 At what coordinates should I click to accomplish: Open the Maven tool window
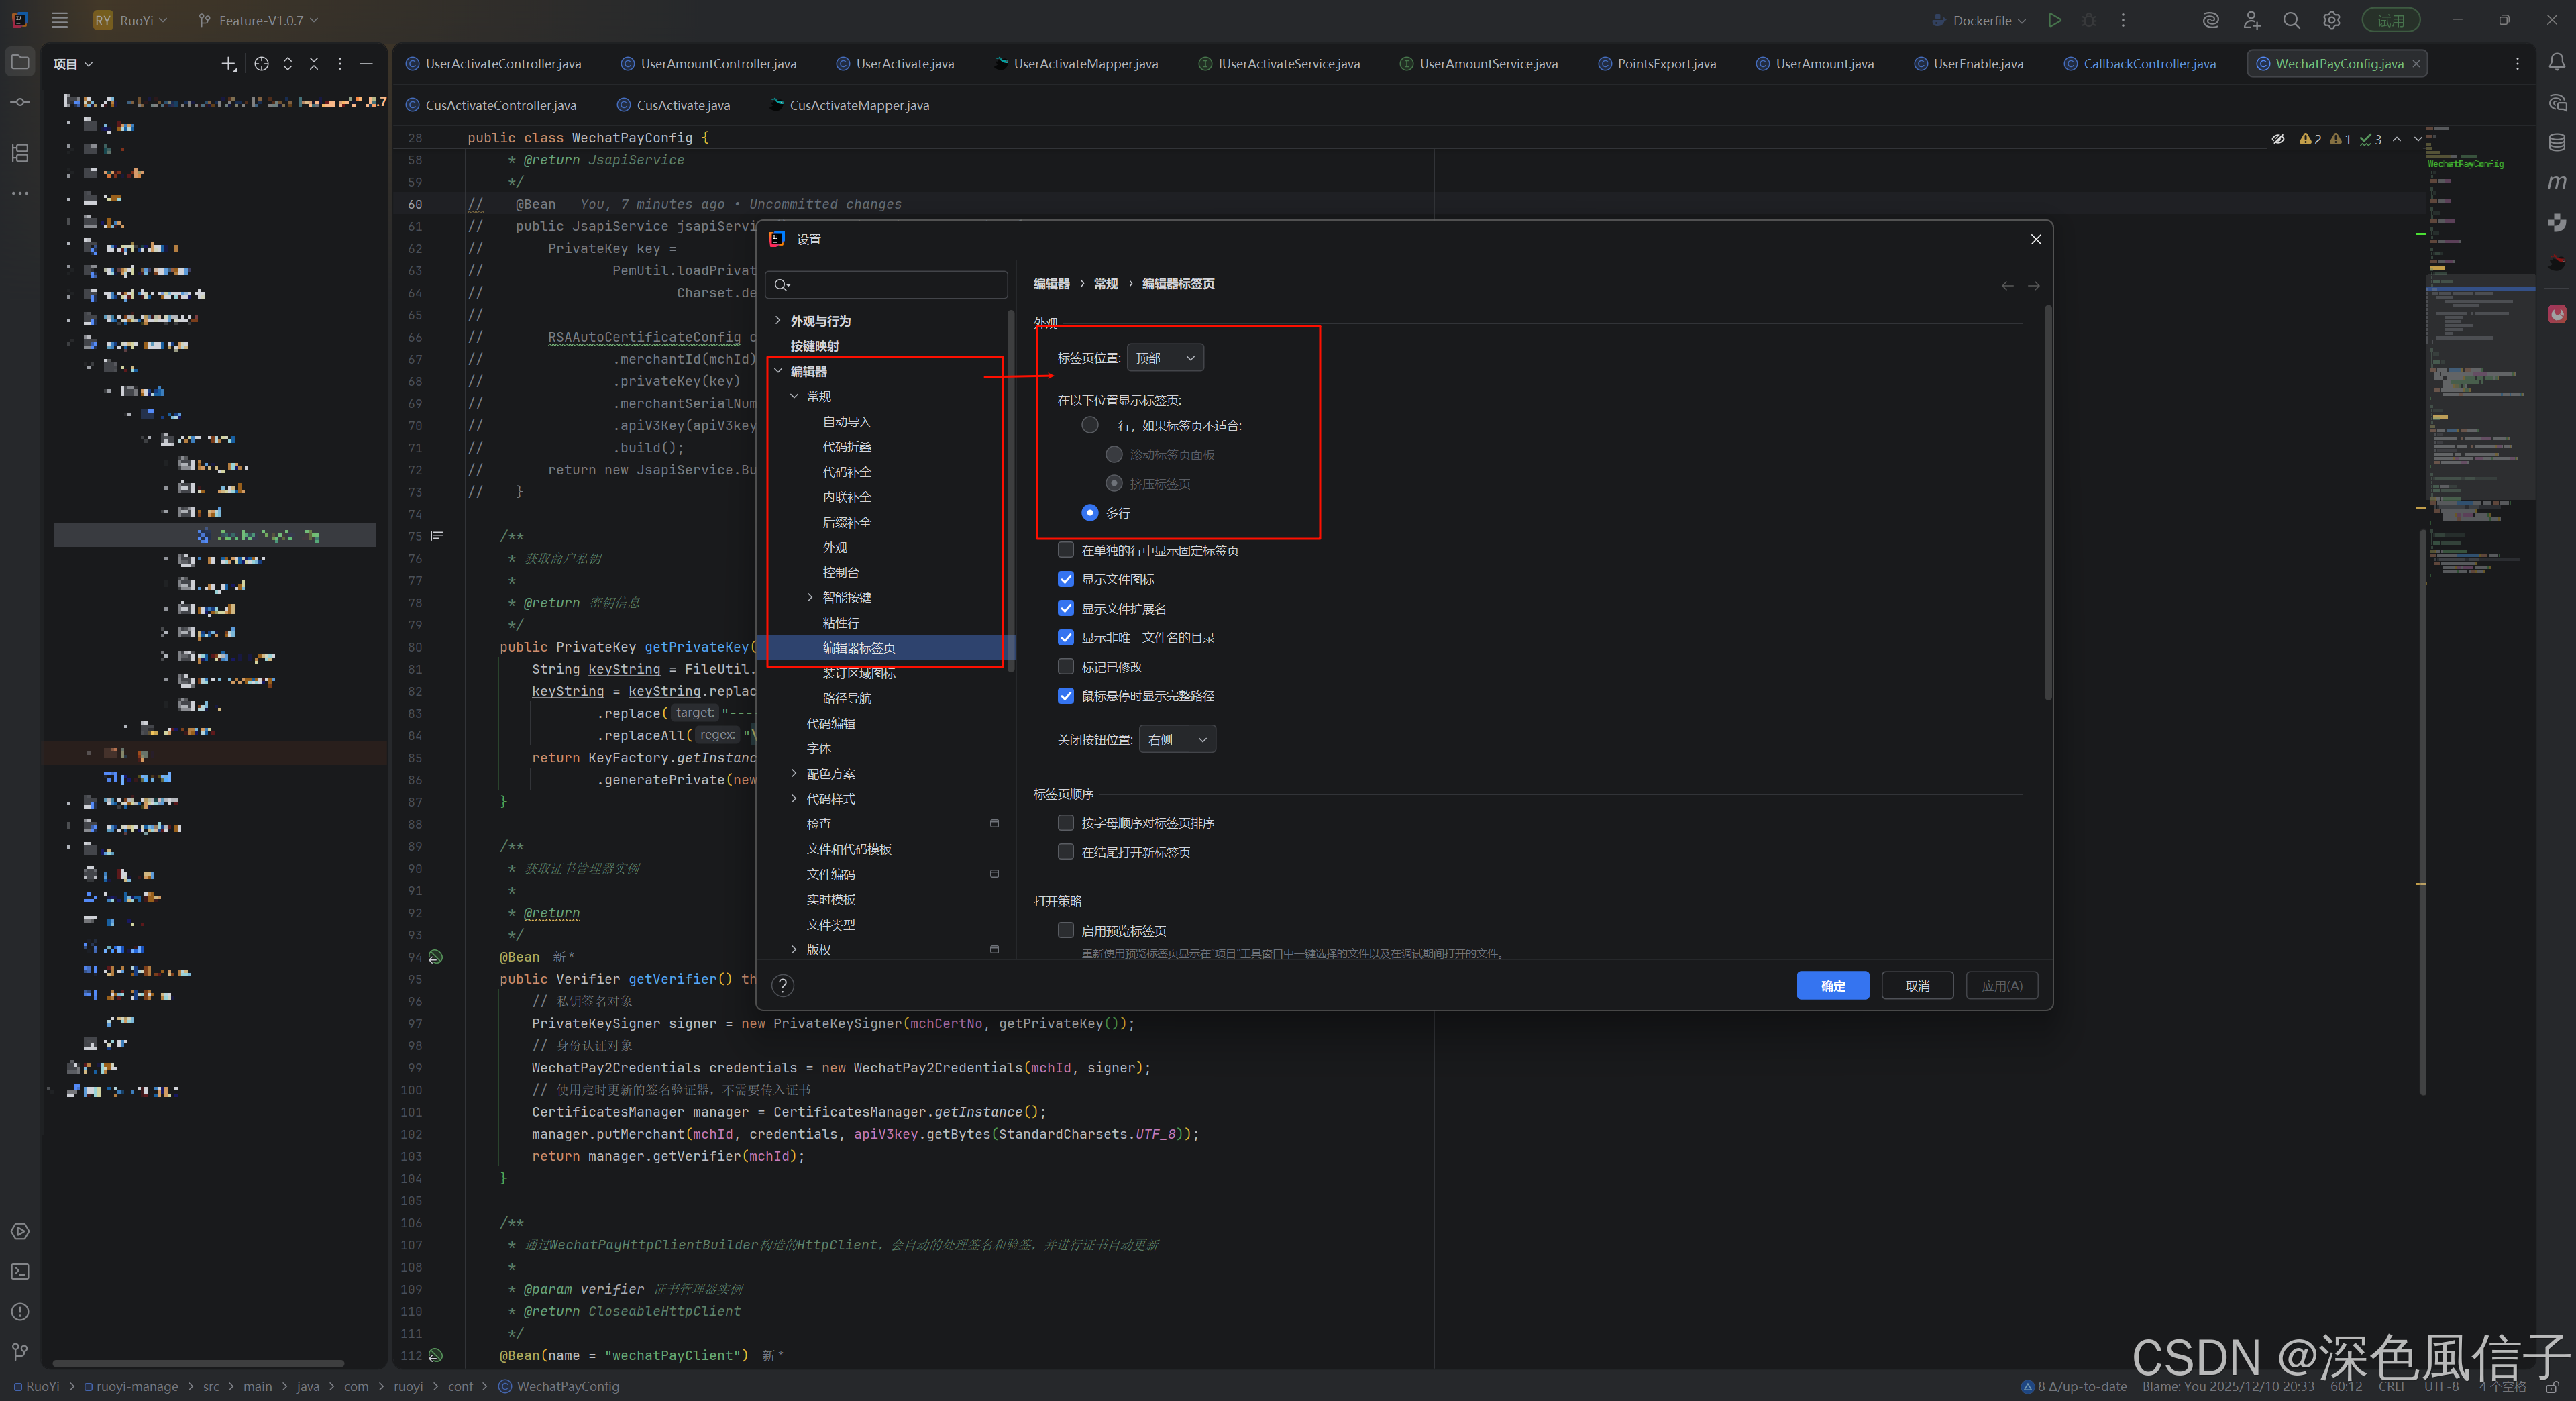2556,182
